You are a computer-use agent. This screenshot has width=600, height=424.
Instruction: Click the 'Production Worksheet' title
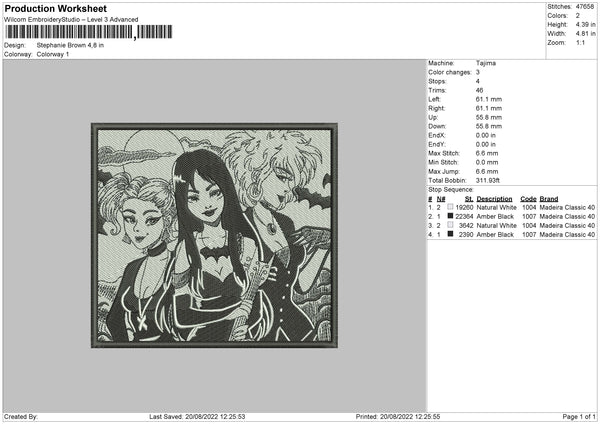(56, 8)
